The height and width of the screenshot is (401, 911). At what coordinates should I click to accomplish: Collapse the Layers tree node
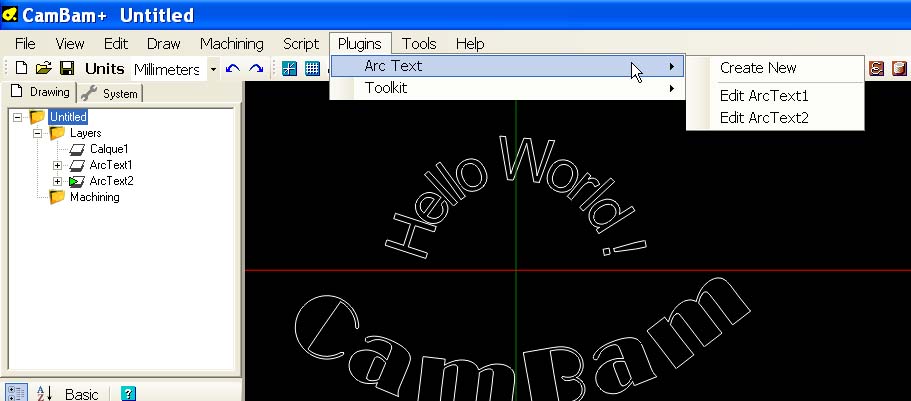coord(37,133)
